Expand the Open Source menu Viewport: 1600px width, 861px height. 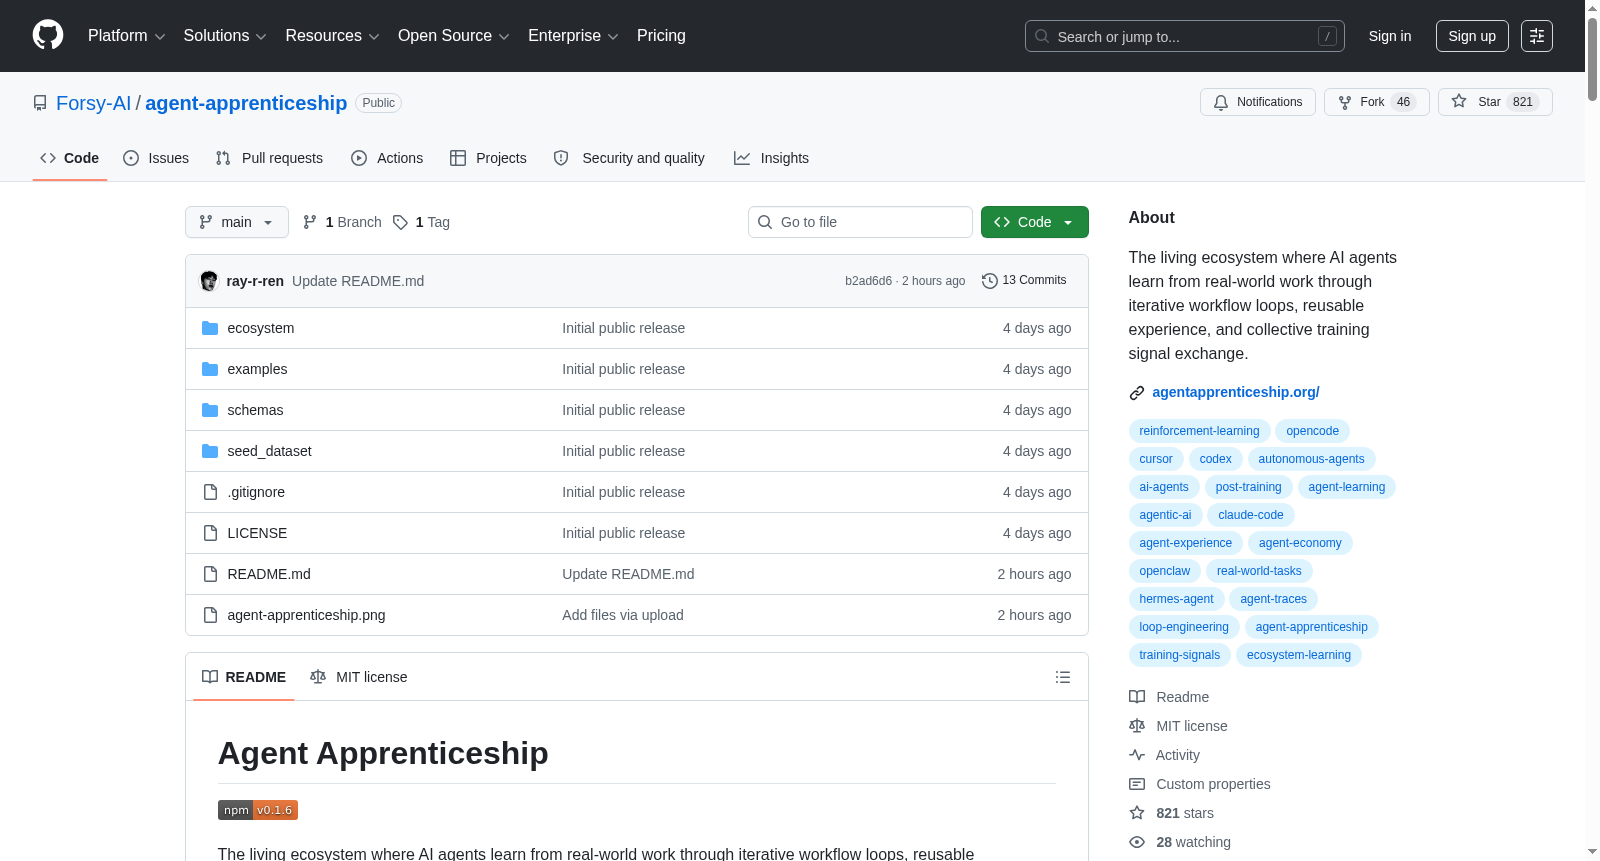454,36
